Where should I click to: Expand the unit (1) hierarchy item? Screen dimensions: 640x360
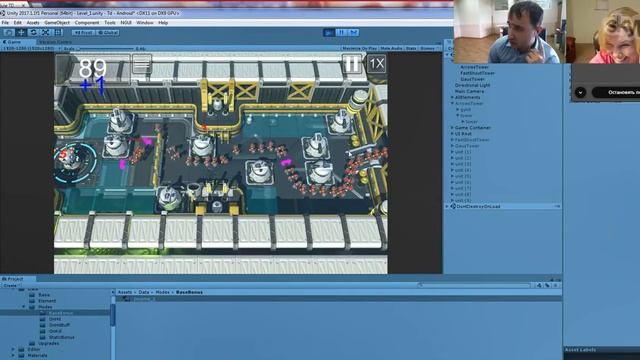(452, 152)
